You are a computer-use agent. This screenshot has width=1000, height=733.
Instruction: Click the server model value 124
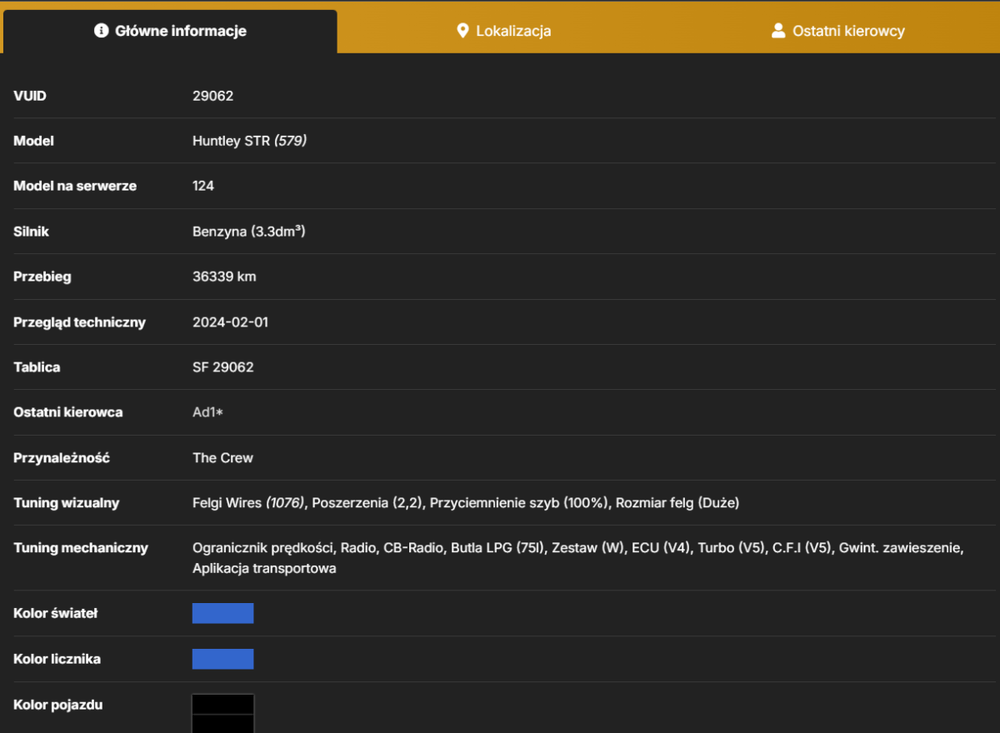pyautogui.click(x=203, y=186)
